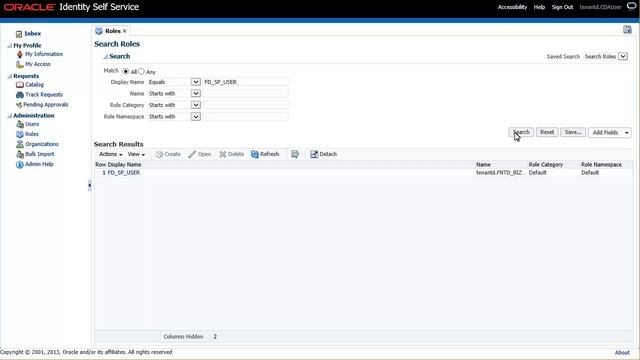Click the Role Category column header
The image size is (640, 360).
(546, 165)
